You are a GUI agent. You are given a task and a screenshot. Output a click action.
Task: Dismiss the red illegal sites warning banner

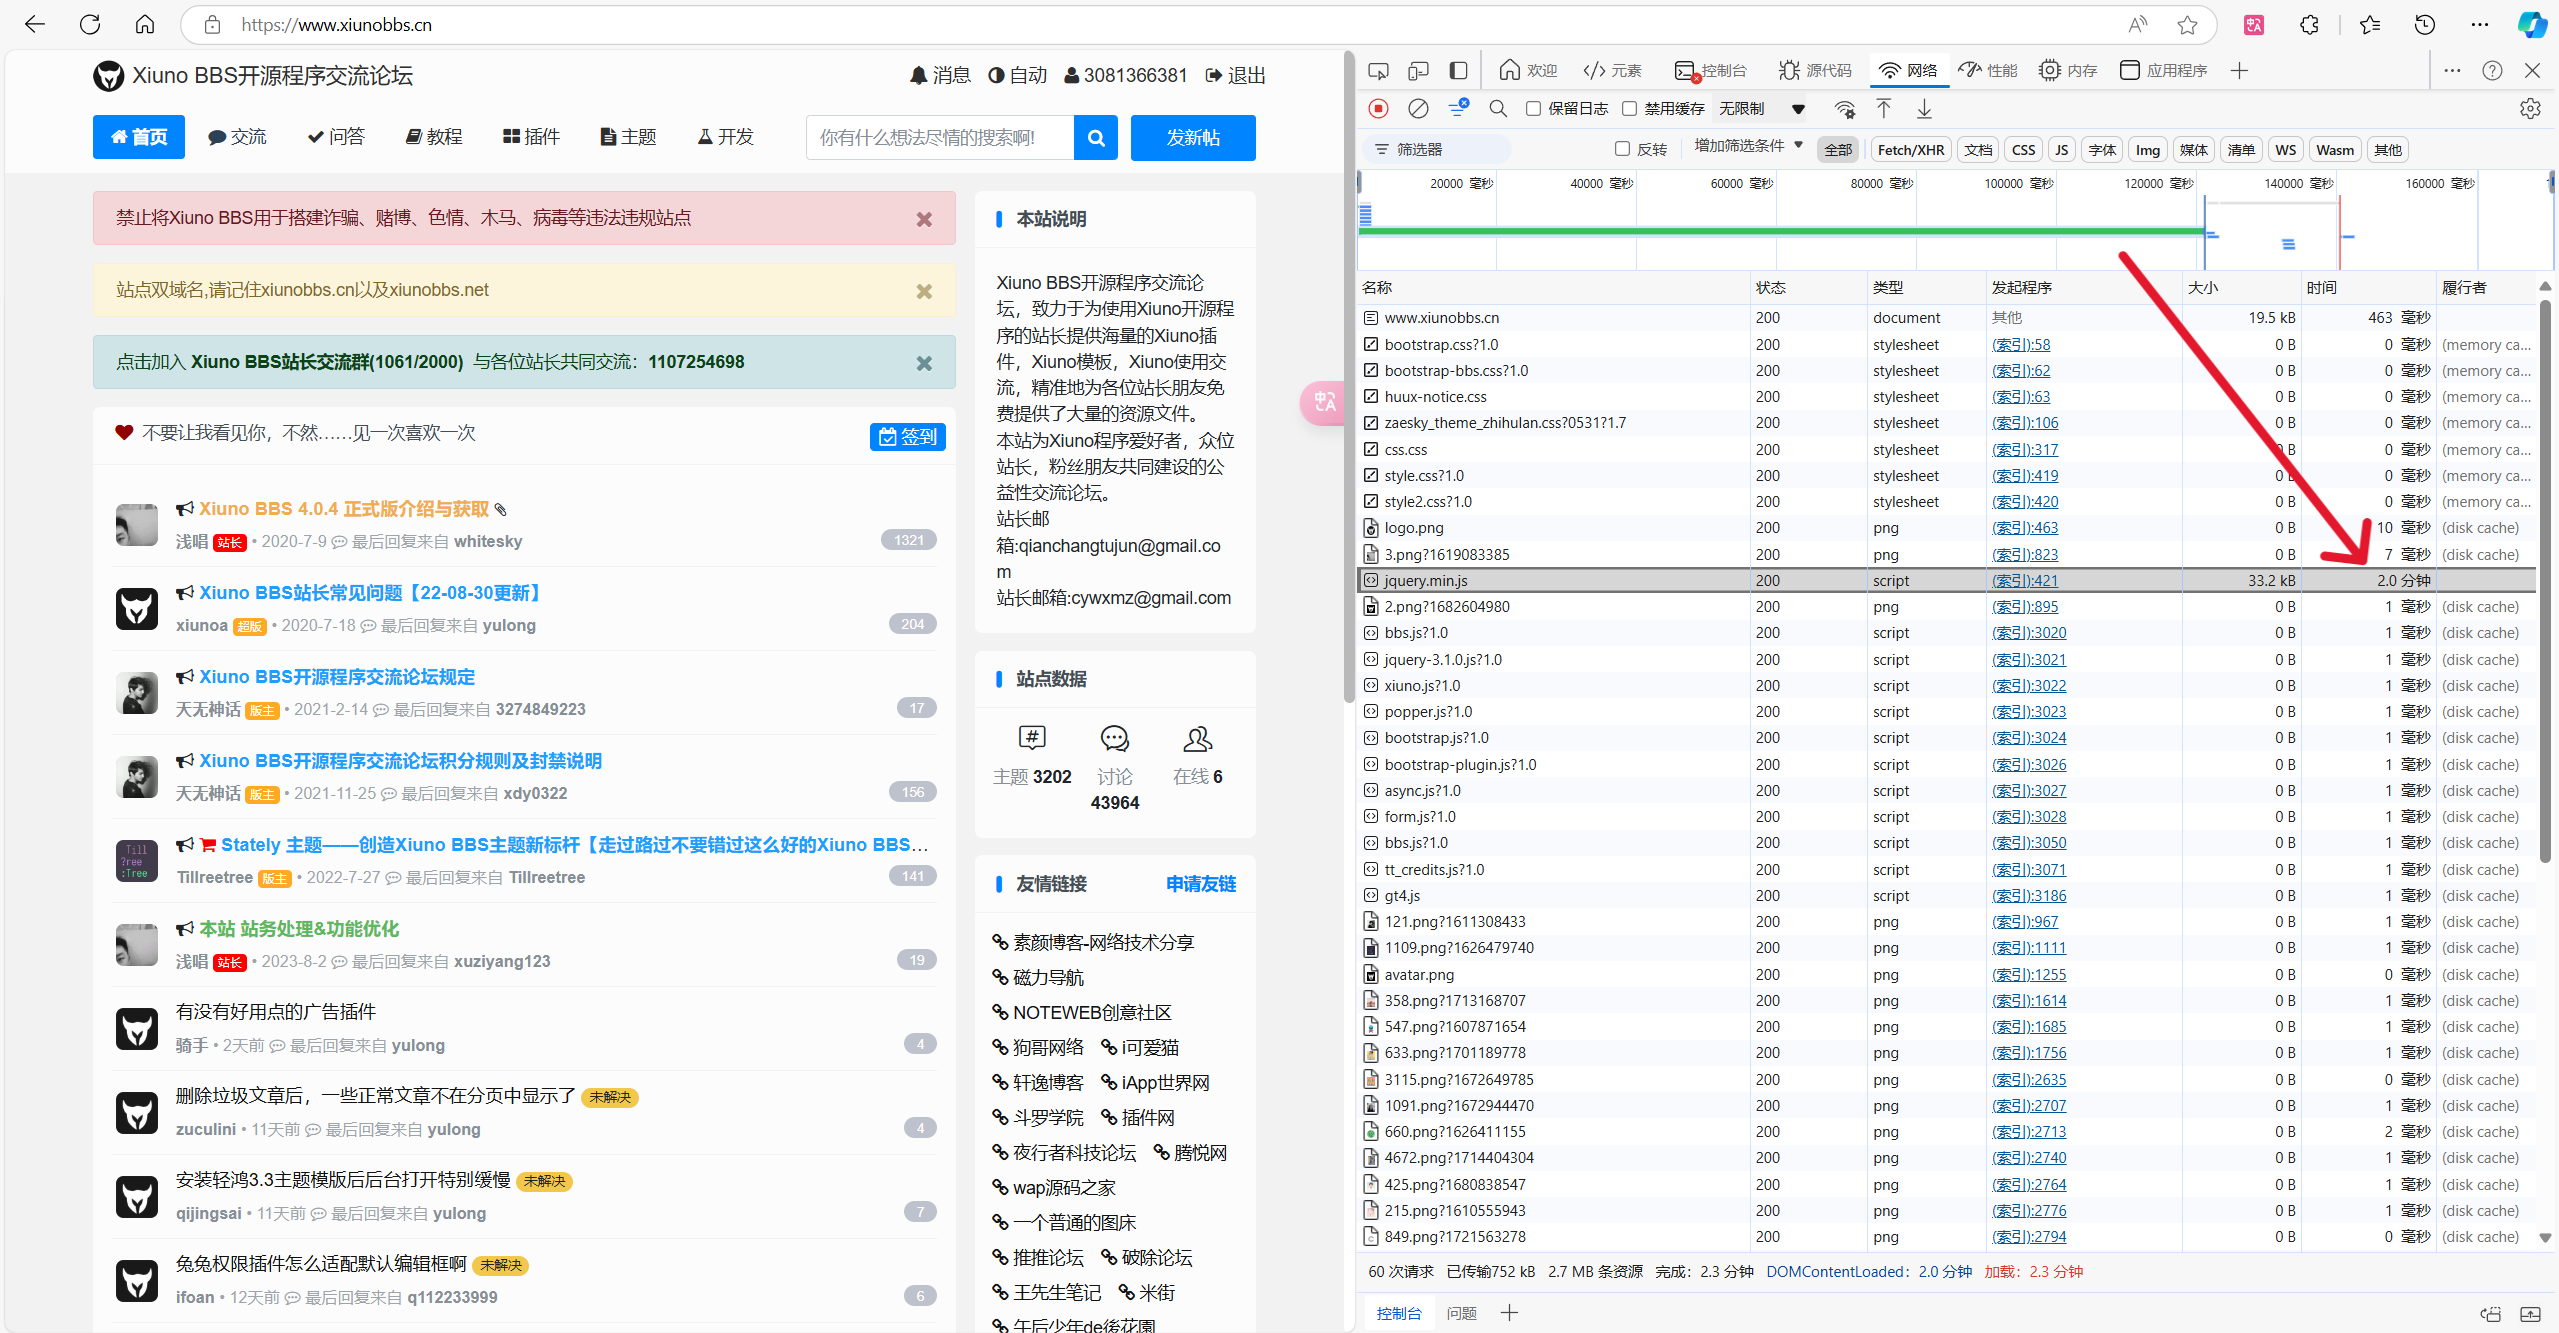924,219
